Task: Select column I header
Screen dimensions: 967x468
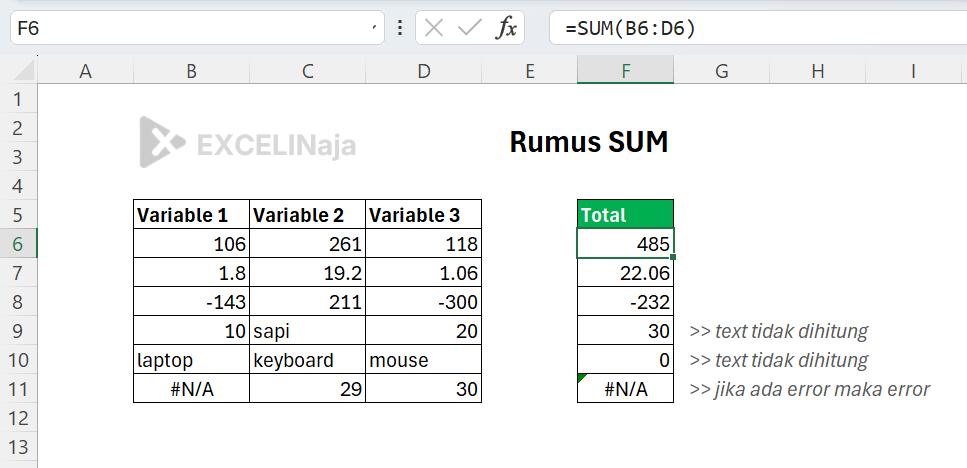Action: pyautogui.click(x=913, y=72)
